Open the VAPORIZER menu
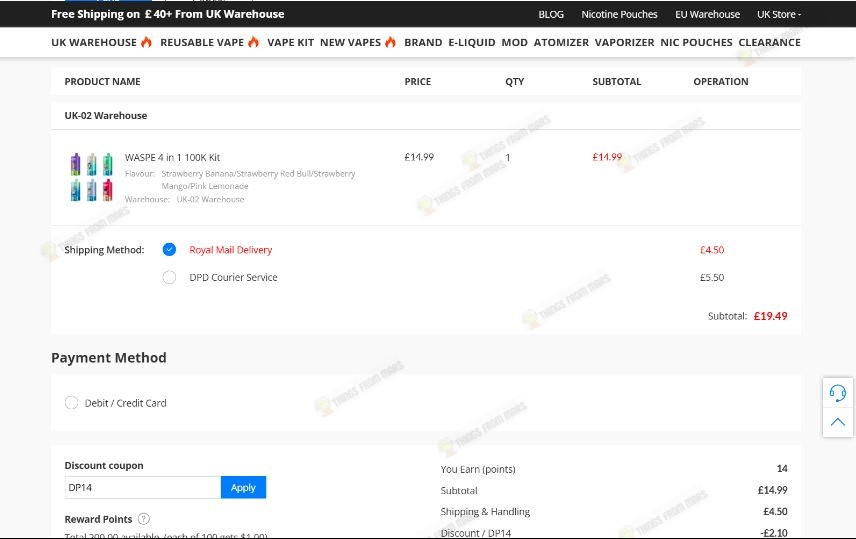856x539 pixels. pos(625,43)
